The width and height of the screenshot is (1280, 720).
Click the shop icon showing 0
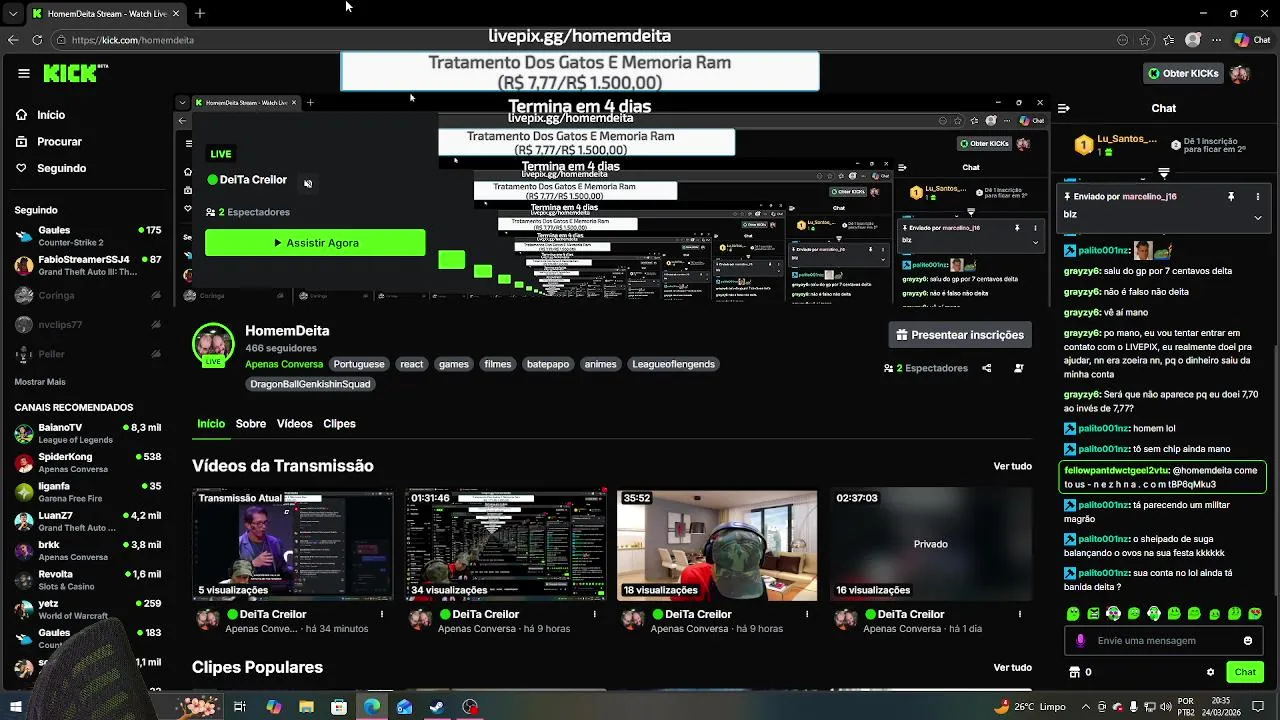1079,672
